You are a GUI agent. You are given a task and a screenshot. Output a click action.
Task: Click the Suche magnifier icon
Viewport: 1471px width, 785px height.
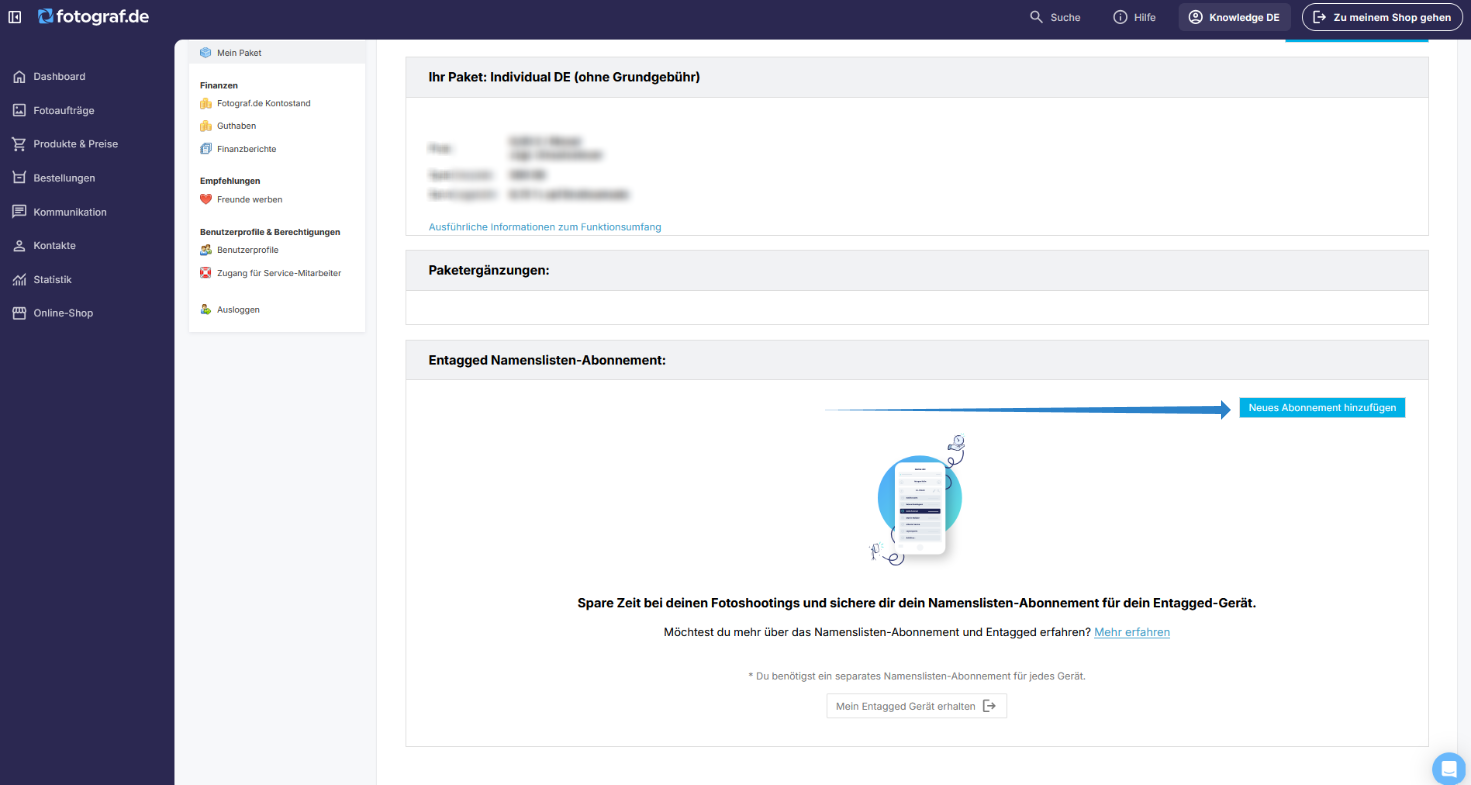(x=1036, y=17)
